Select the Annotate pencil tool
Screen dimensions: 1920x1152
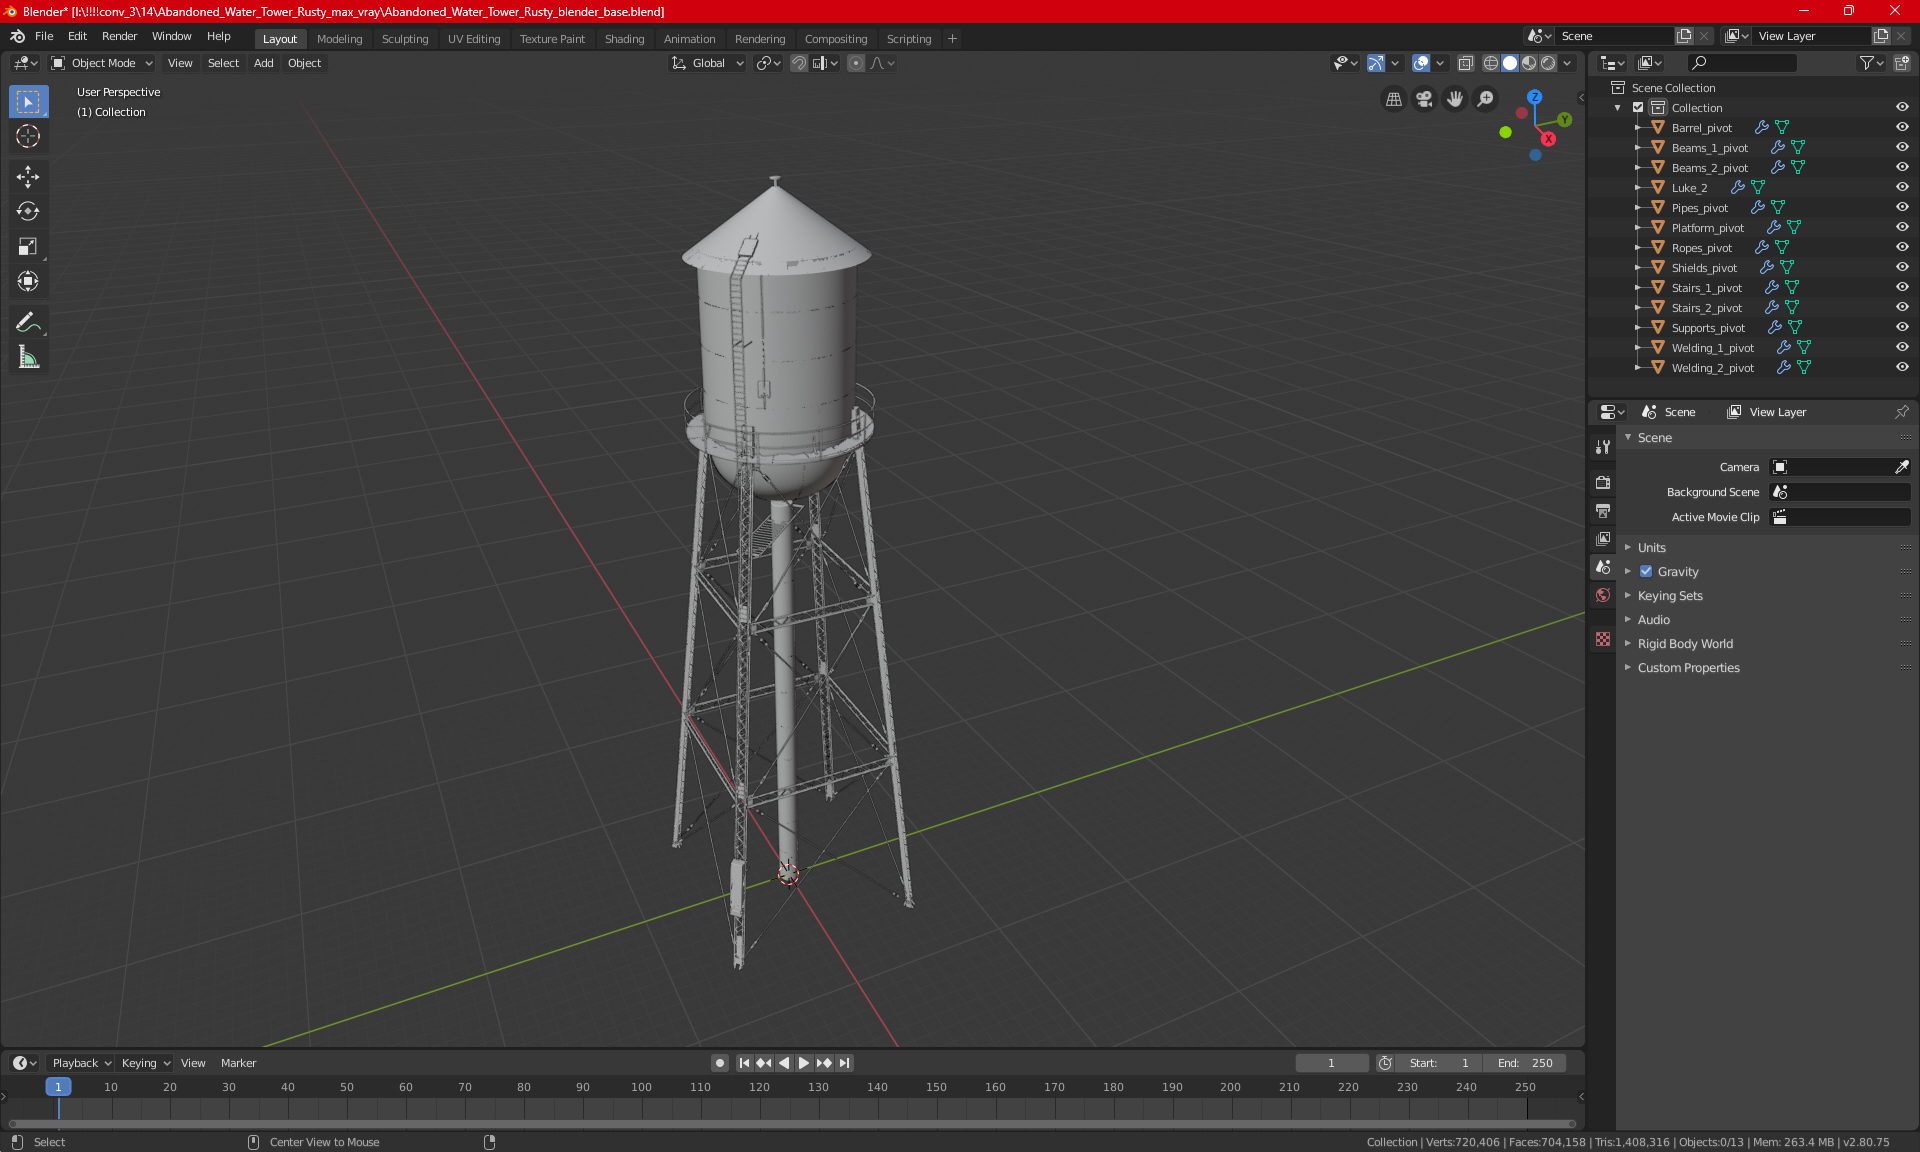[x=28, y=322]
